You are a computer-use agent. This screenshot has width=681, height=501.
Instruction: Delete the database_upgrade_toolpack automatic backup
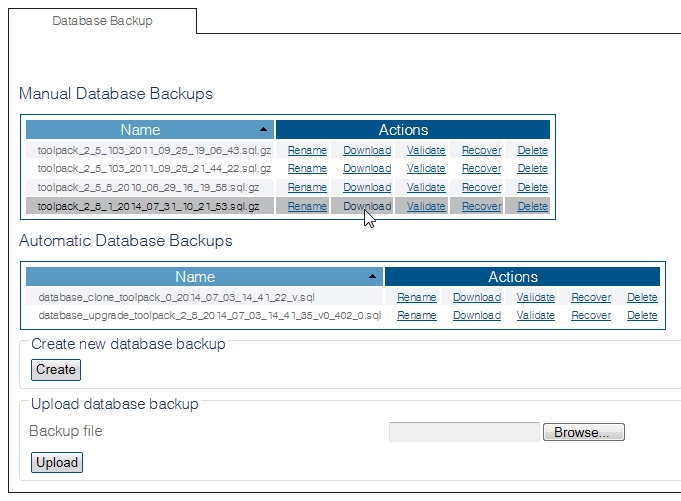pyautogui.click(x=642, y=315)
